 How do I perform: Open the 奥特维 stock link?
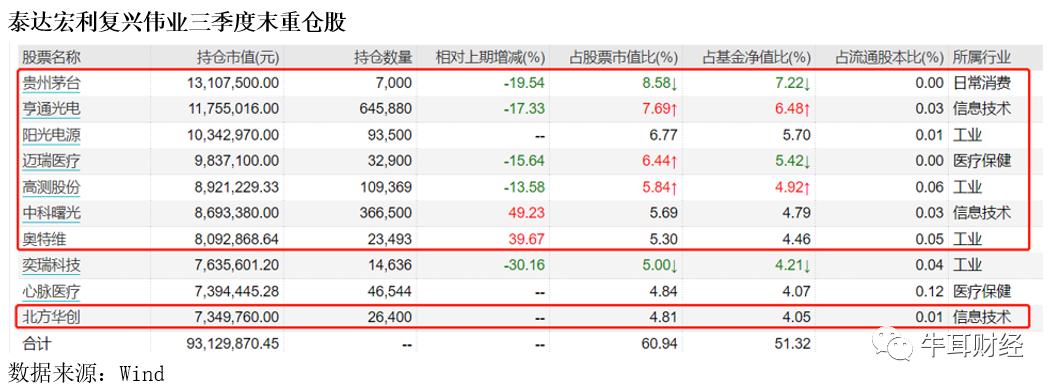pyautogui.click(x=44, y=239)
